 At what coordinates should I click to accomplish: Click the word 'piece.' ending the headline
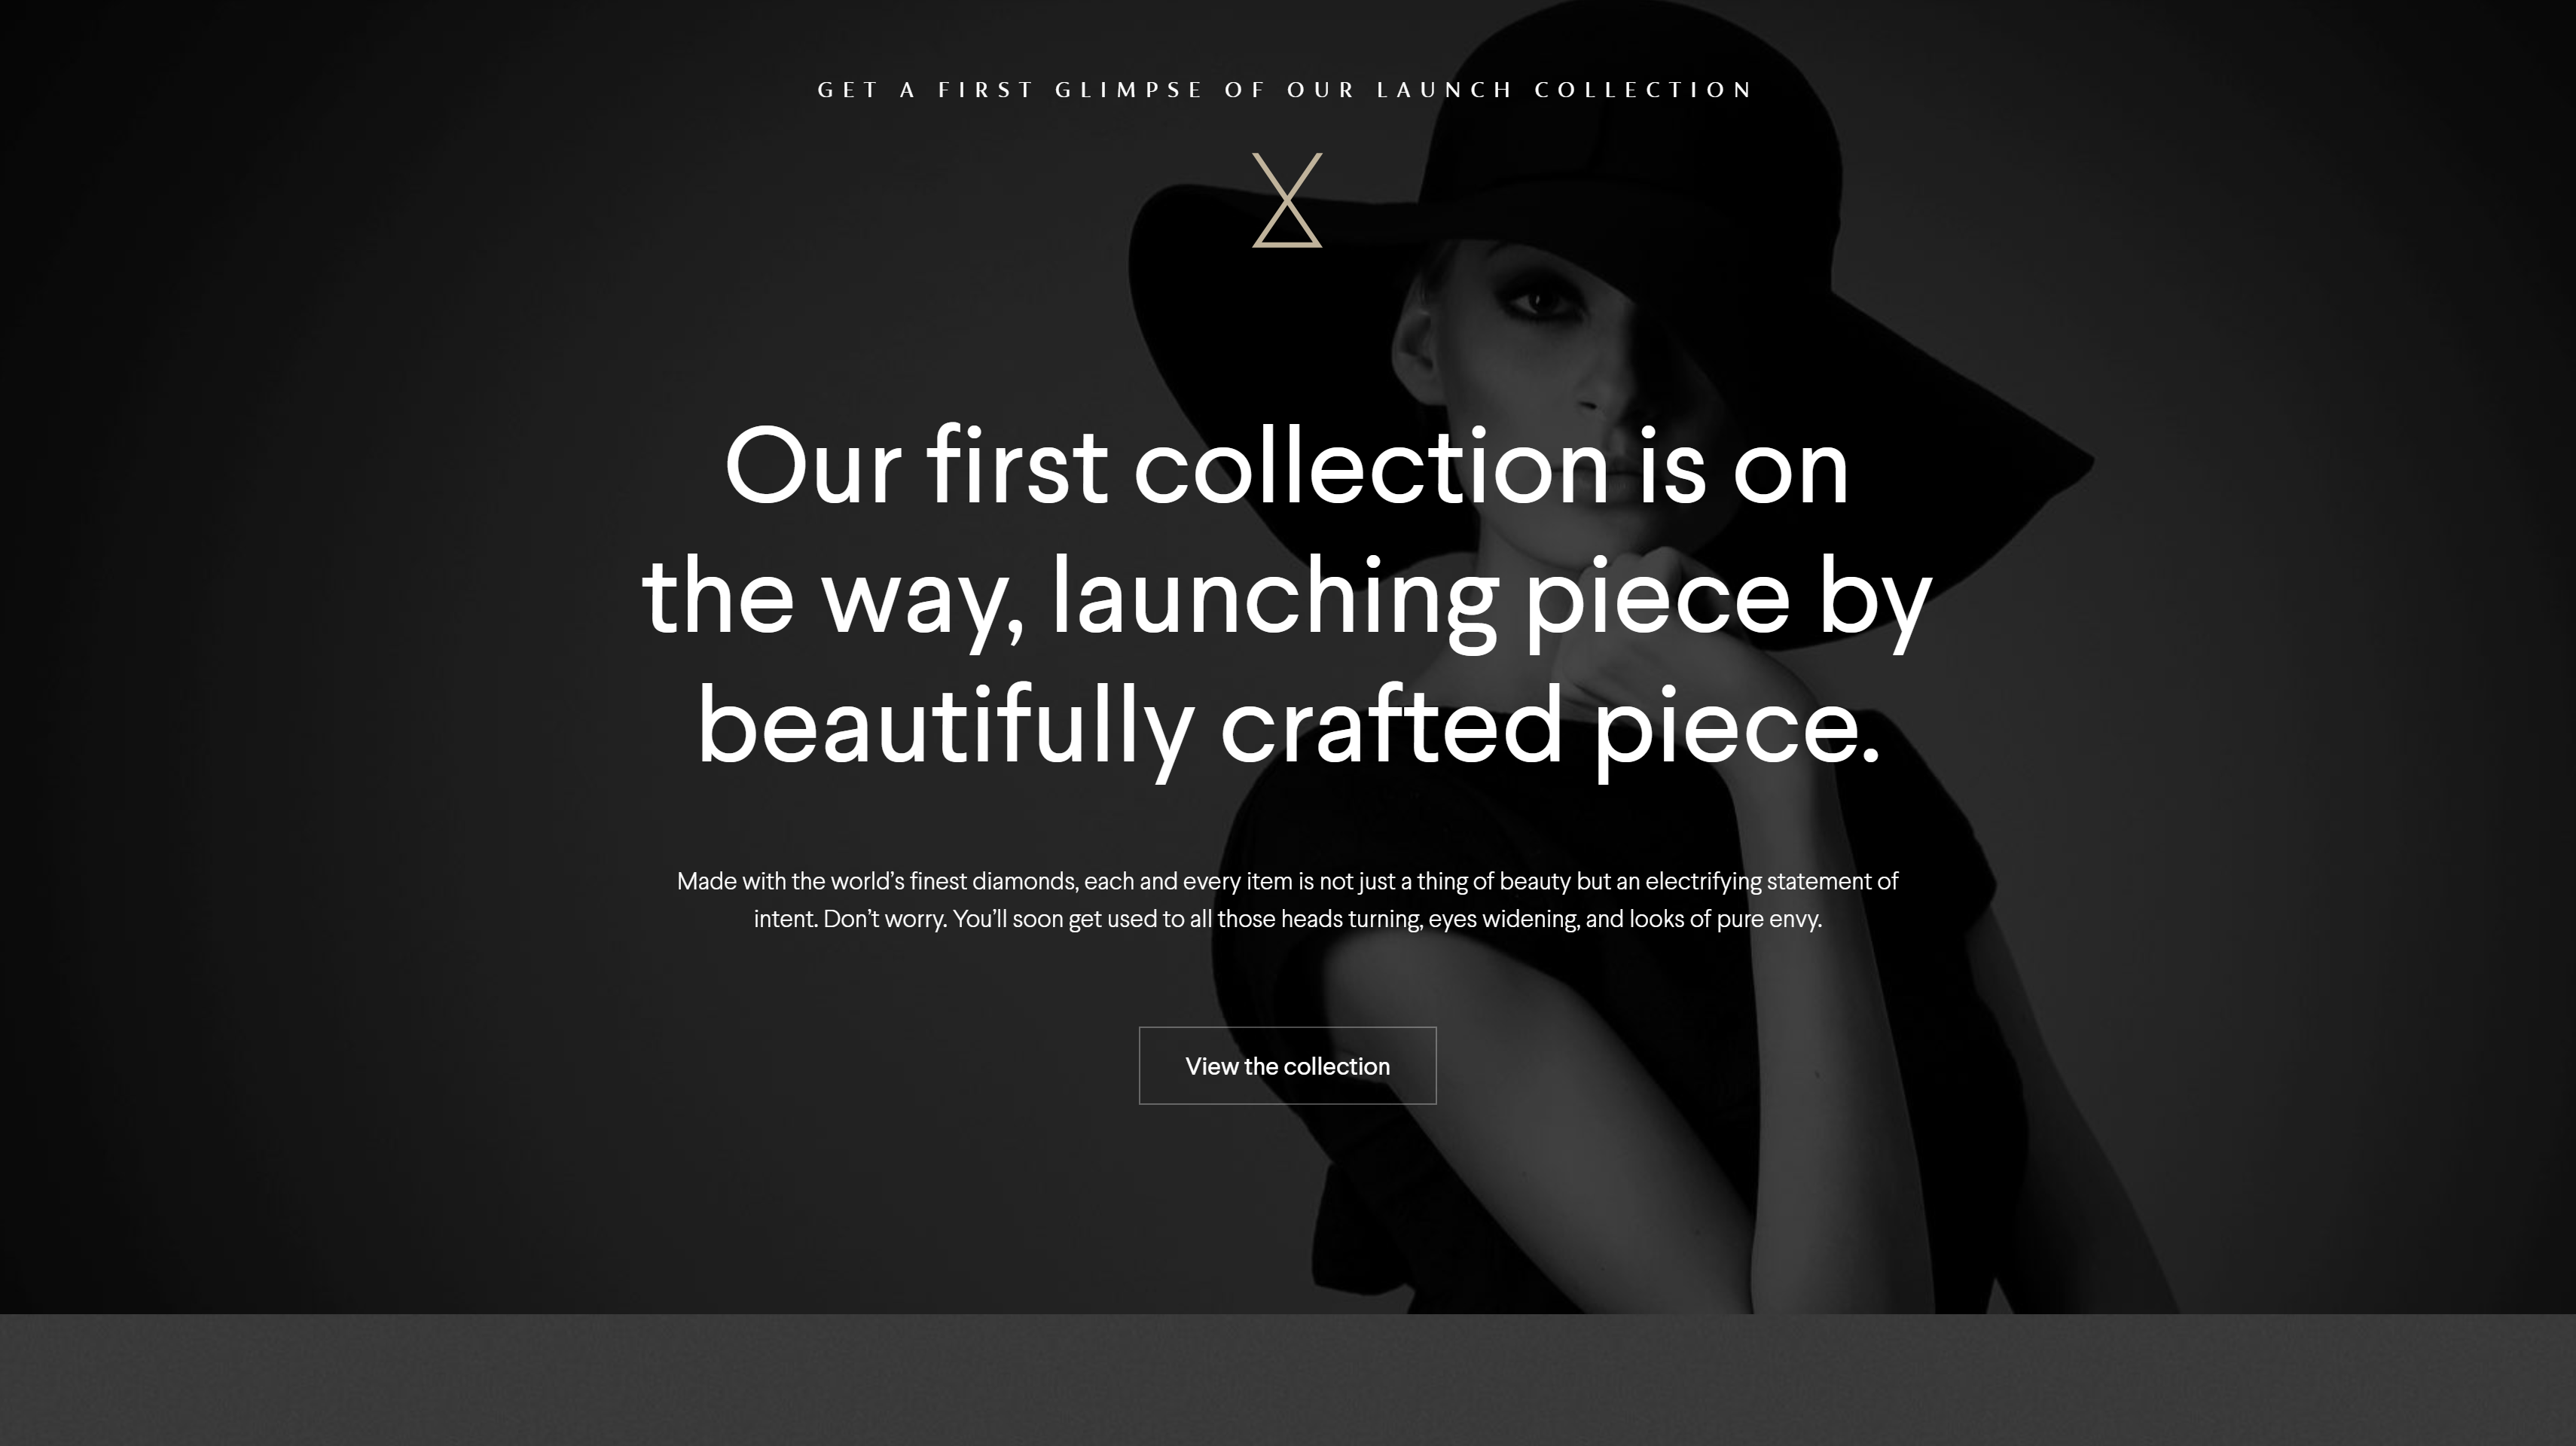(1736, 730)
